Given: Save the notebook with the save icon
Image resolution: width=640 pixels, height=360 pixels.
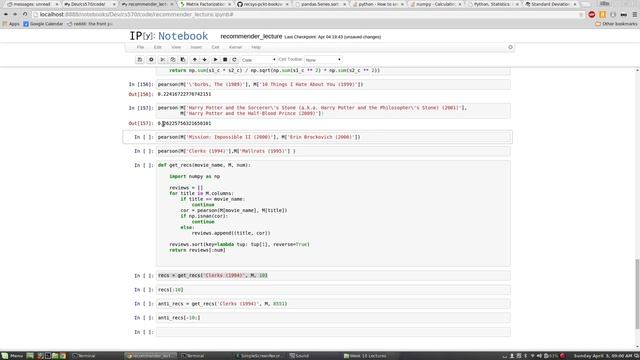Looking at the screenshot, I should click(140, 60).
